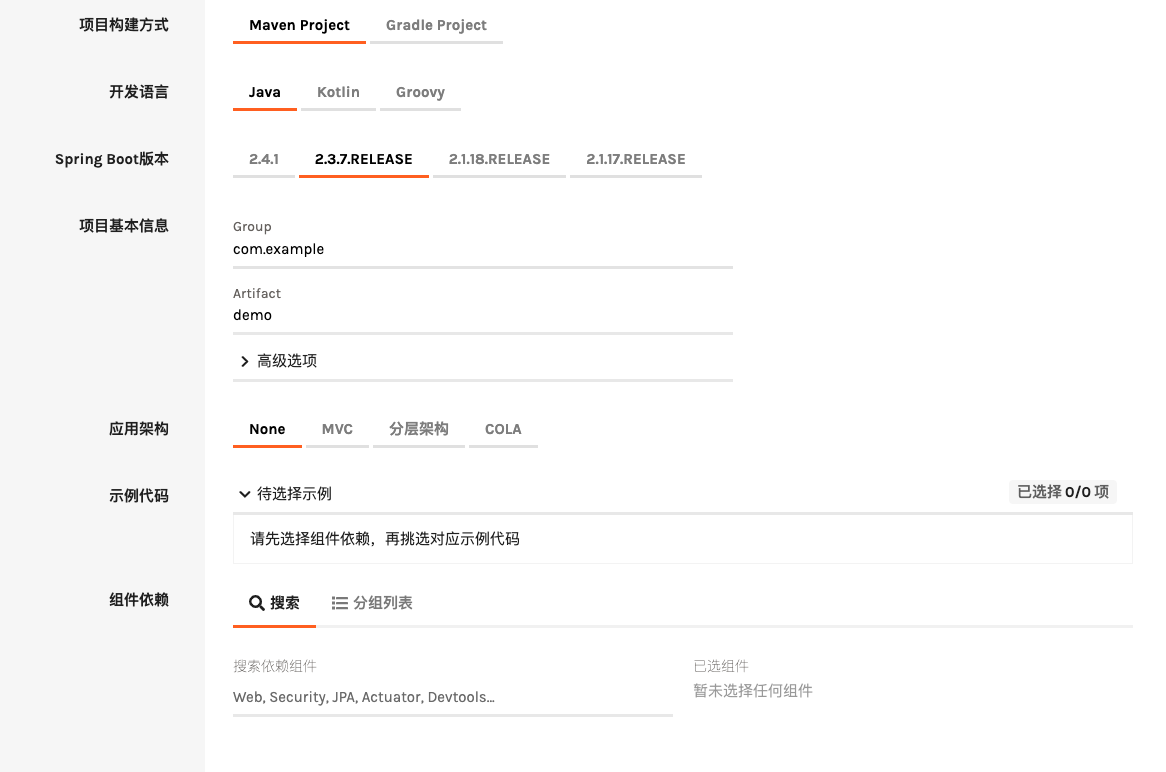
Task: Select Spring Boot version 2.1.17.RELEASE
Action: pos(636,159)
